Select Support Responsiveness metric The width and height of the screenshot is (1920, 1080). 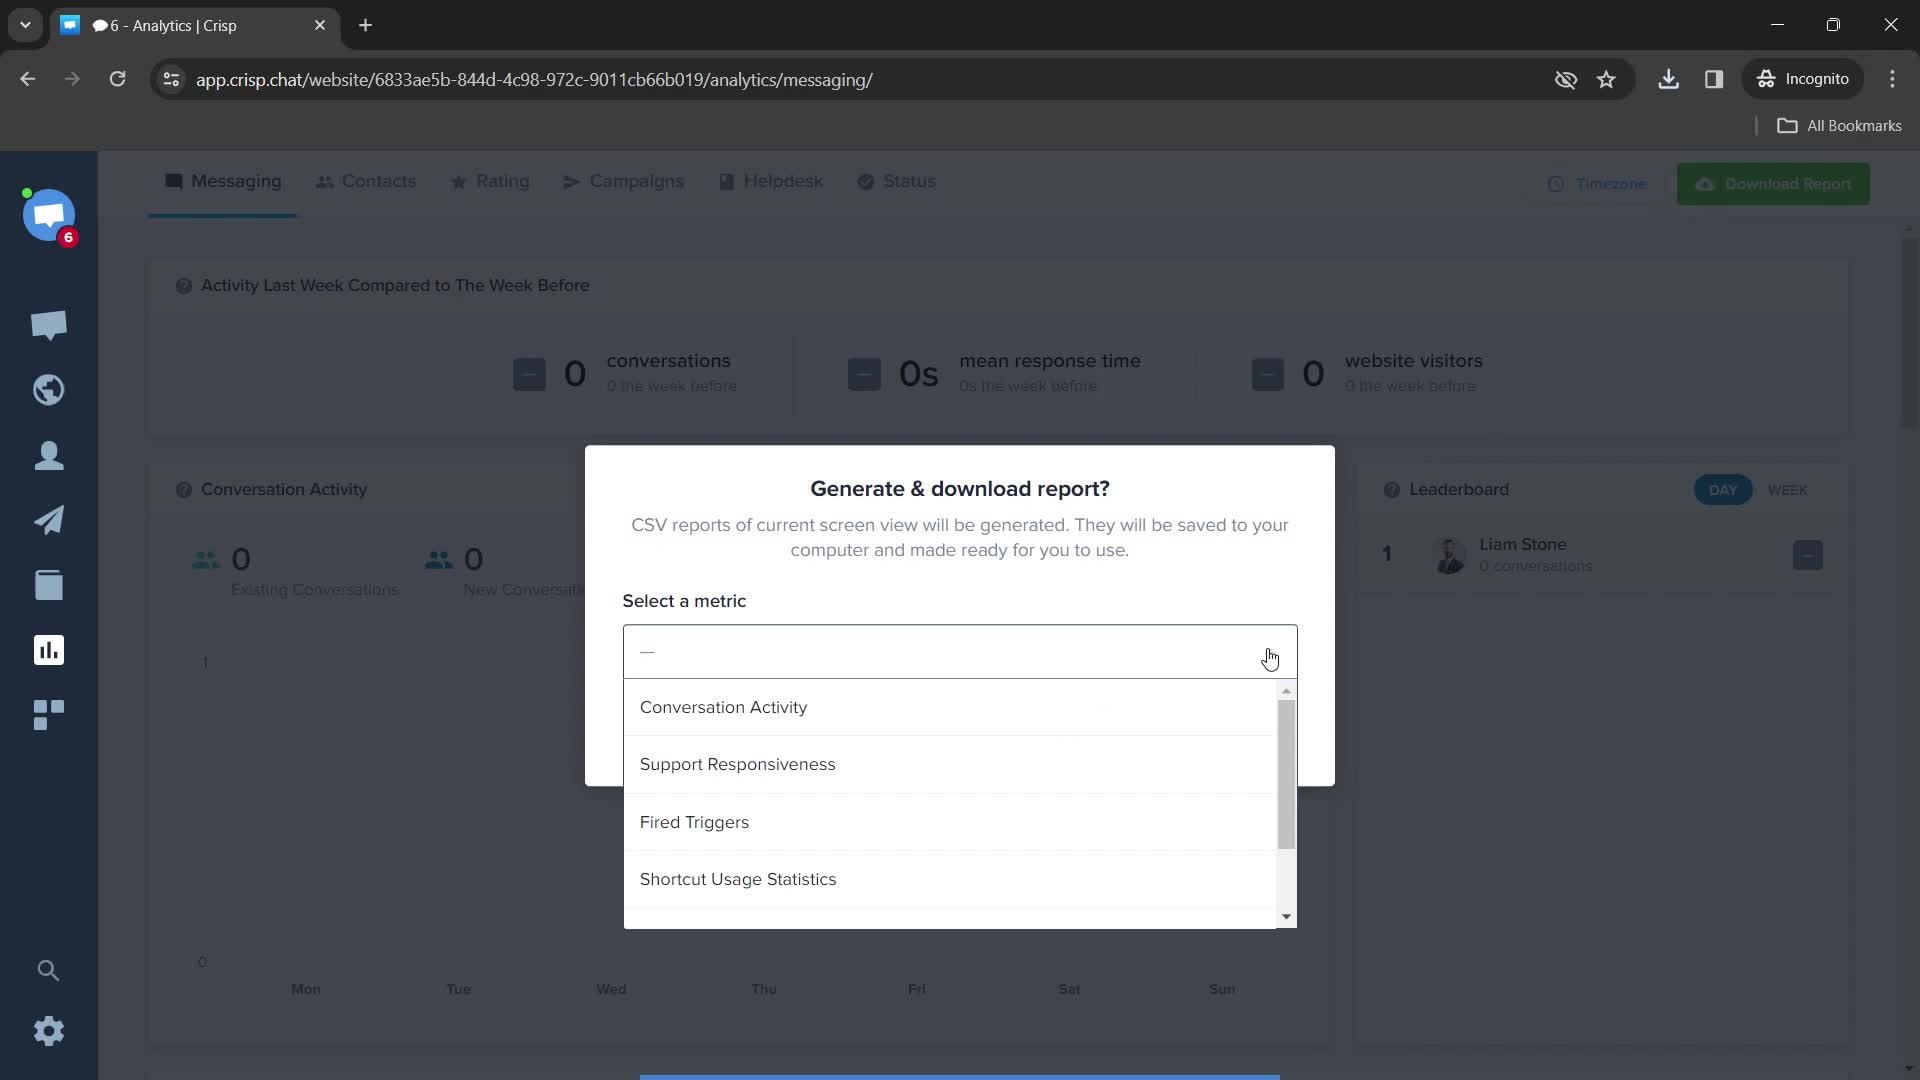pos(738,764)
